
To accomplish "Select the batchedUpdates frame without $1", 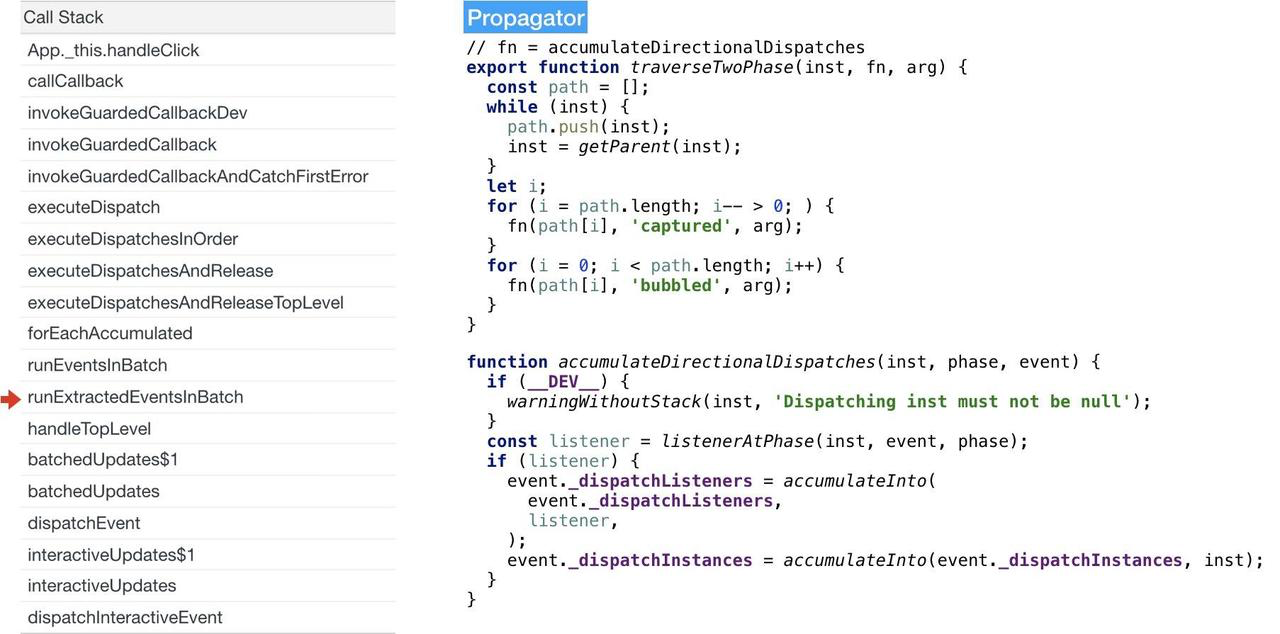I will [x=208, y=491].
